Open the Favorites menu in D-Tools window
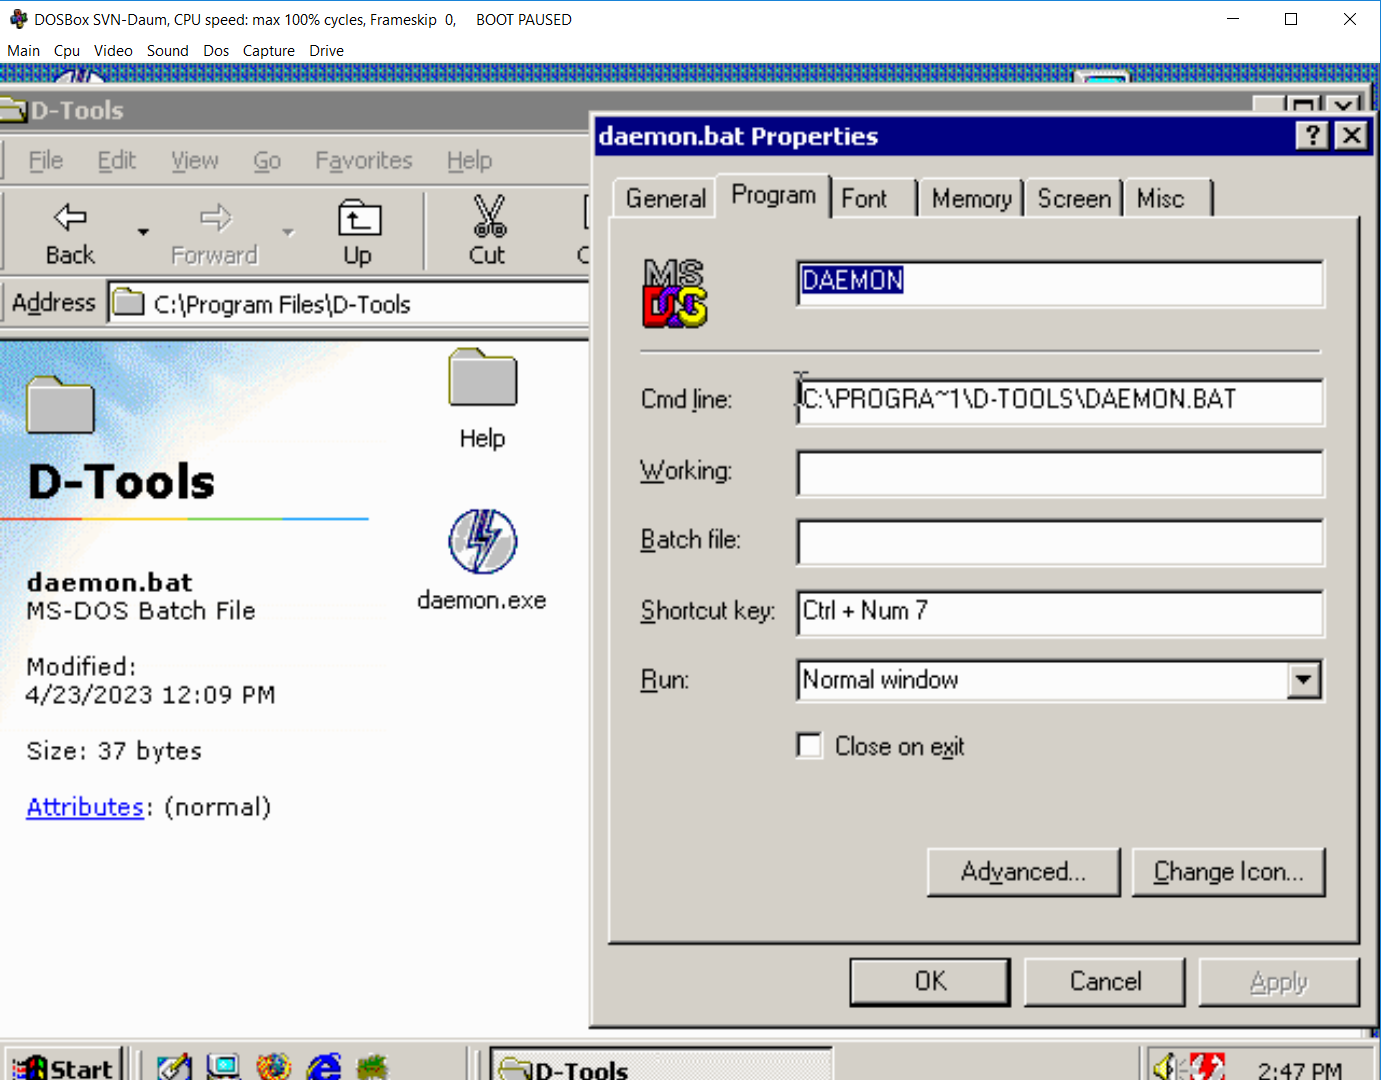This screenshot has width=1381, height=1080. tap(364, 160)
